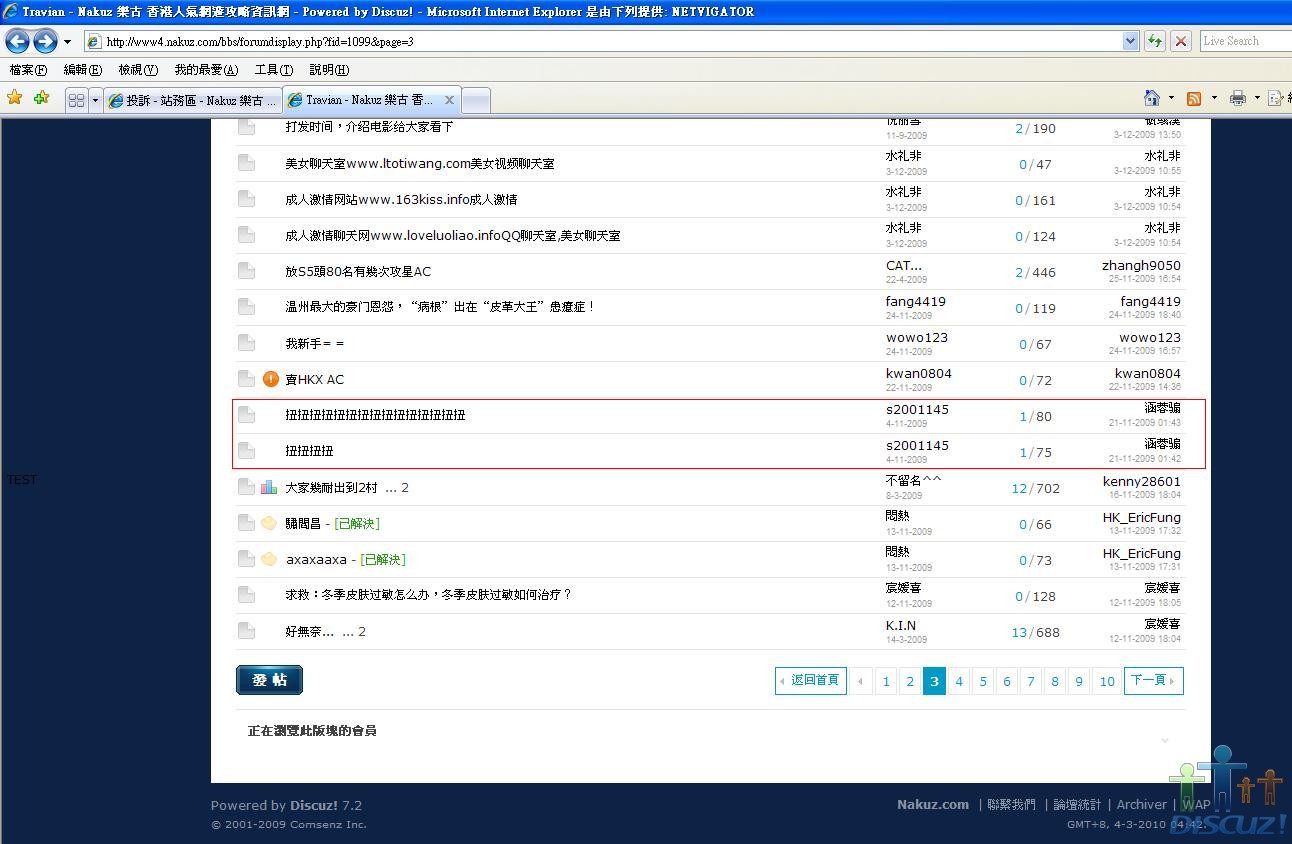
Task: Click poll chart icon beside 大家幾耐出到2村
Action: pyautogui.click(x=269, y=487)
